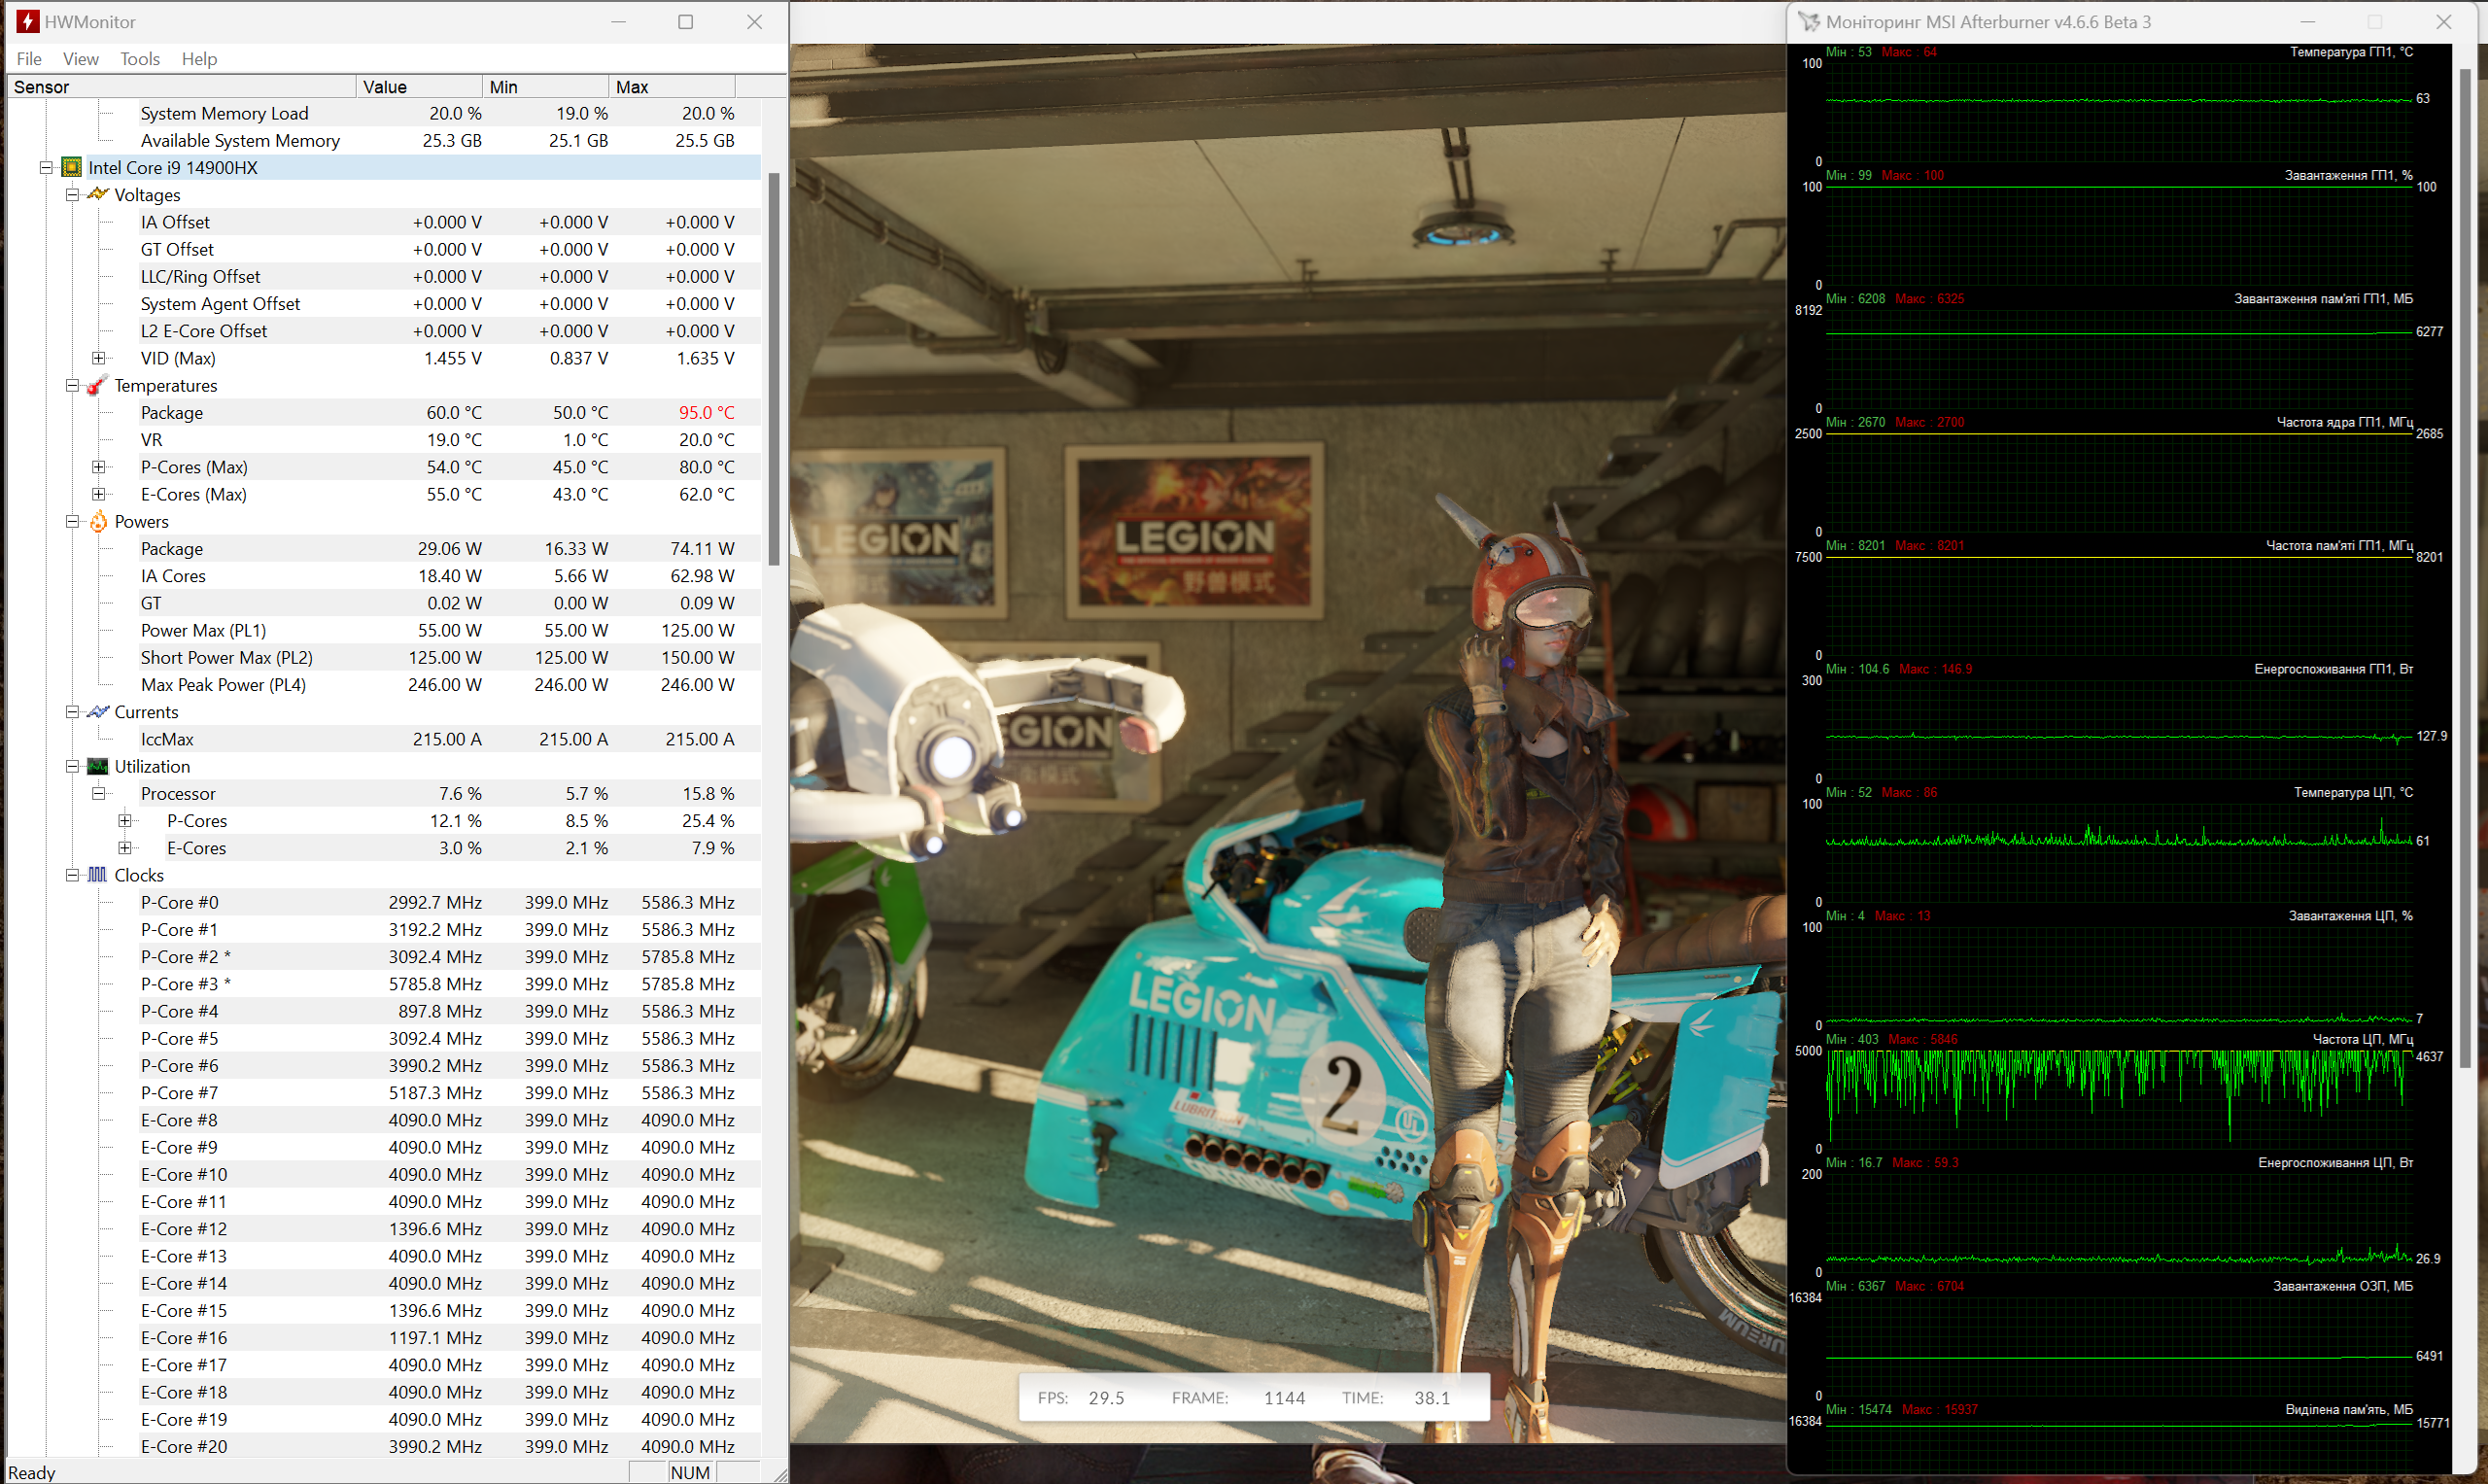Screen dimensions: 2488x1484
Task: Collapse the Processor utilization node
Action: tap(98, 793)
